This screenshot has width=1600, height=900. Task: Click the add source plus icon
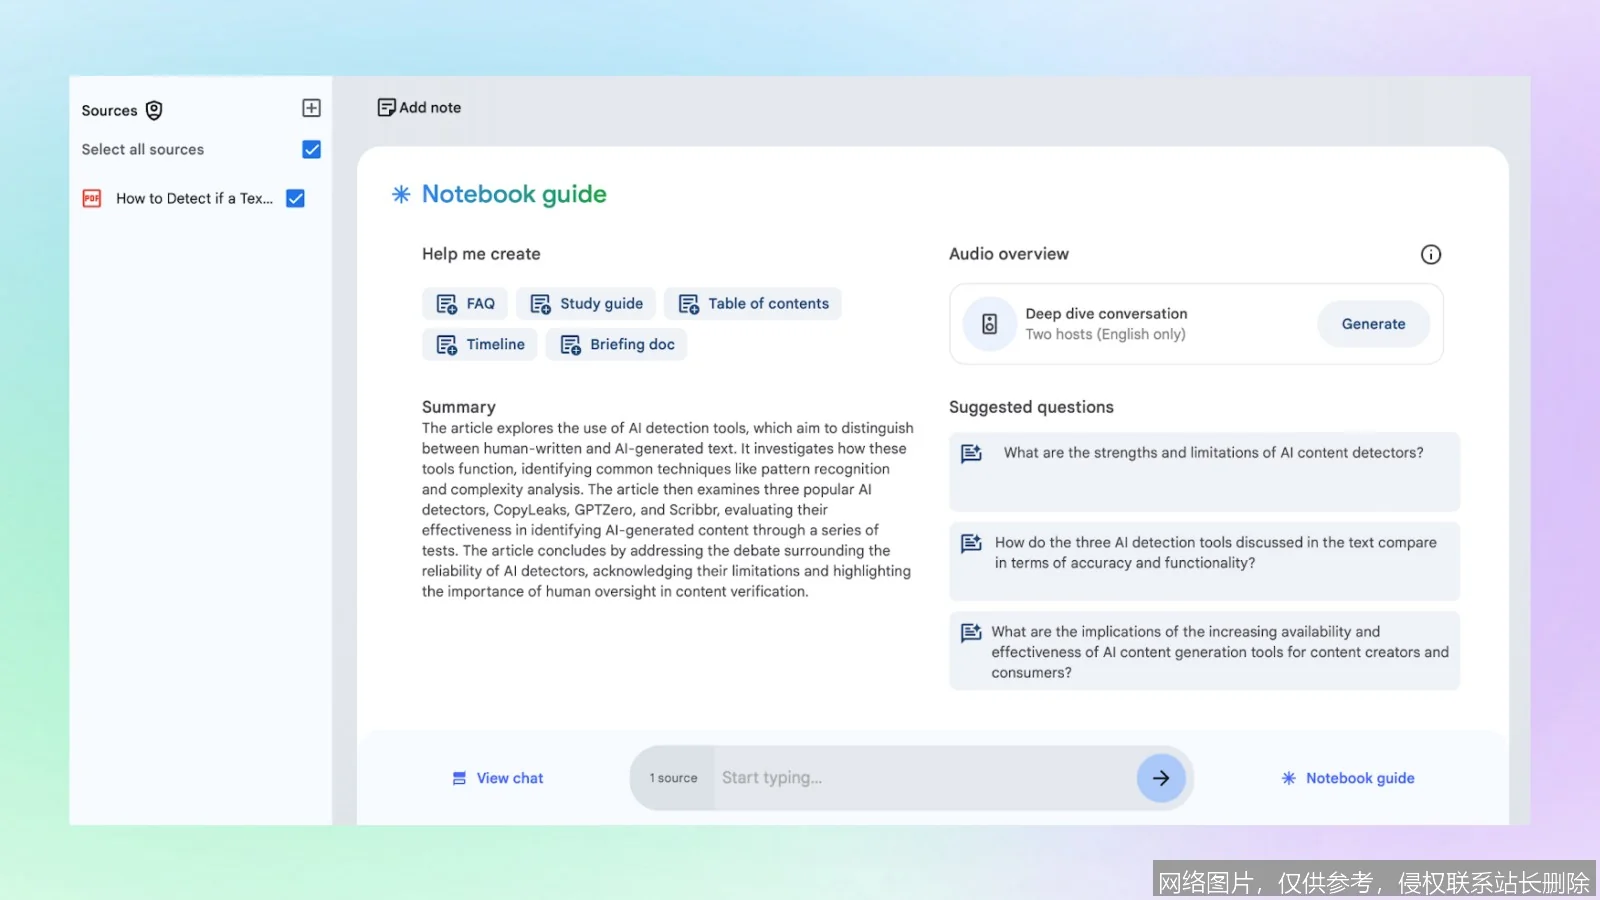click(x=311, y=107)
